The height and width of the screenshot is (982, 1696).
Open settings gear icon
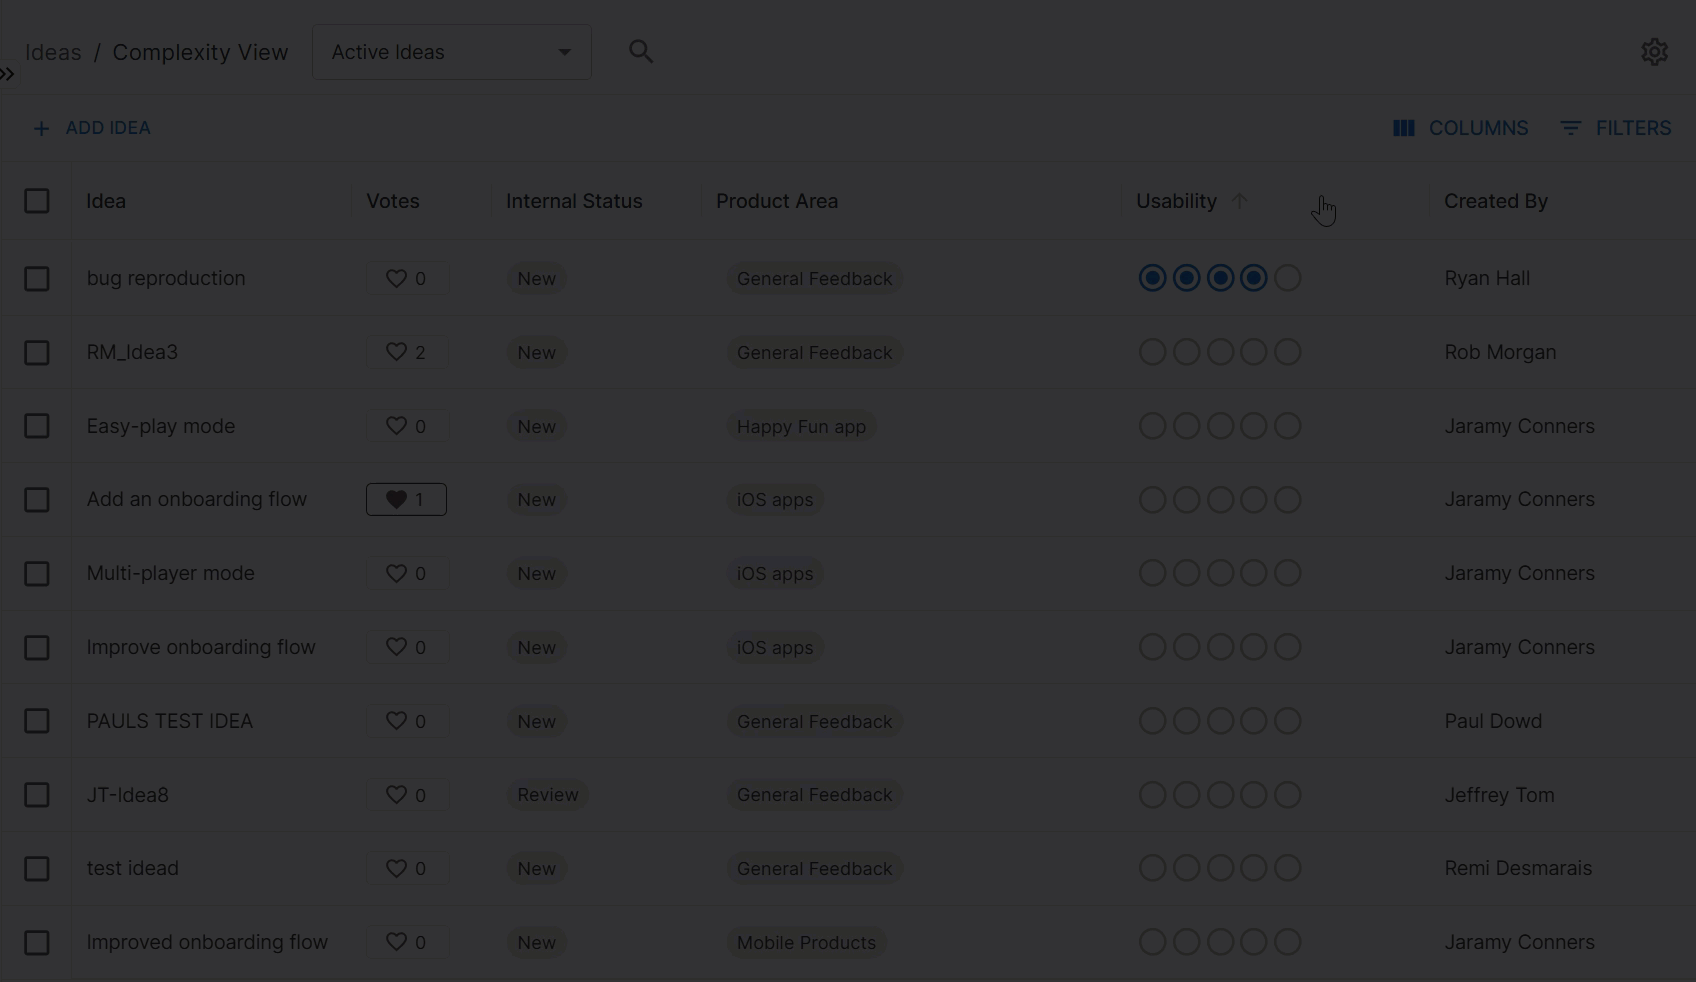1654,52
